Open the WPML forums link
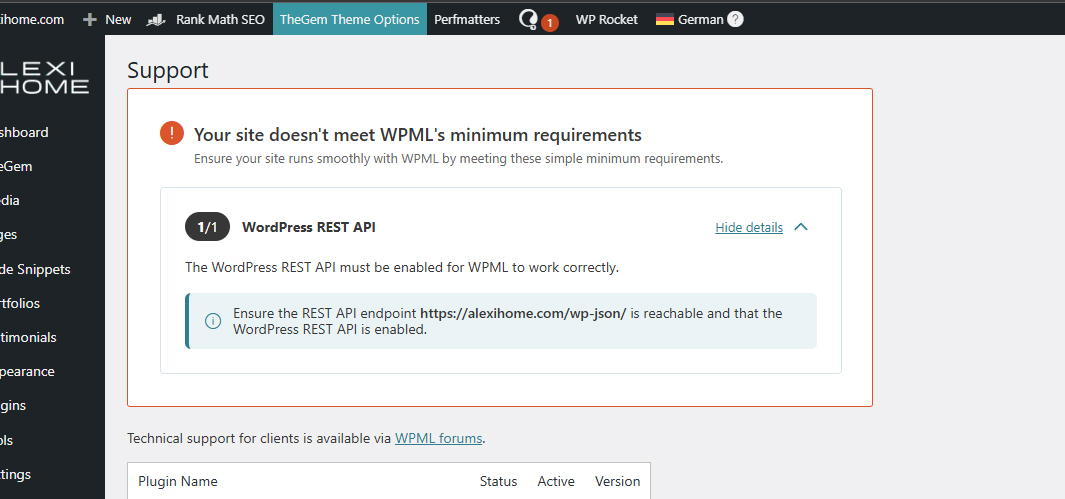This screenshot has width=1065, height=499. 438,438
